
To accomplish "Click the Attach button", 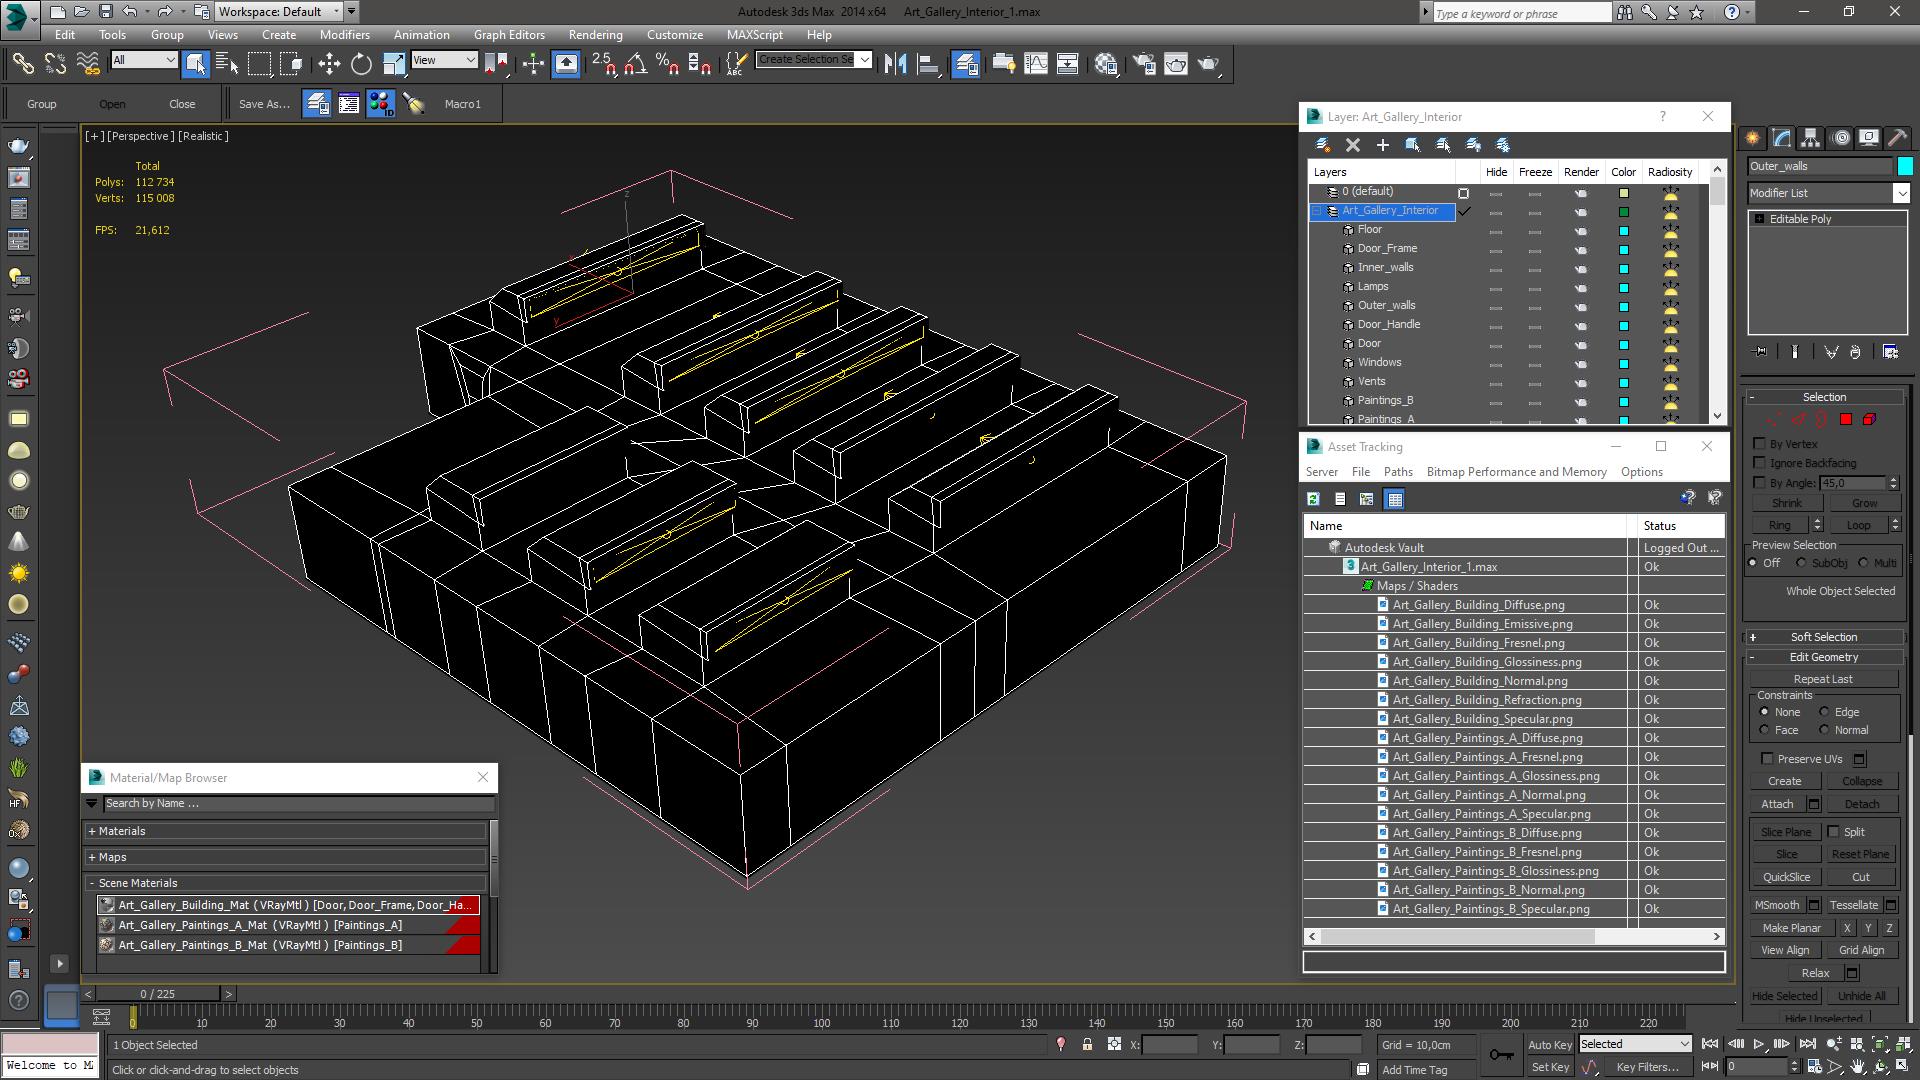I will [1777, 804].
